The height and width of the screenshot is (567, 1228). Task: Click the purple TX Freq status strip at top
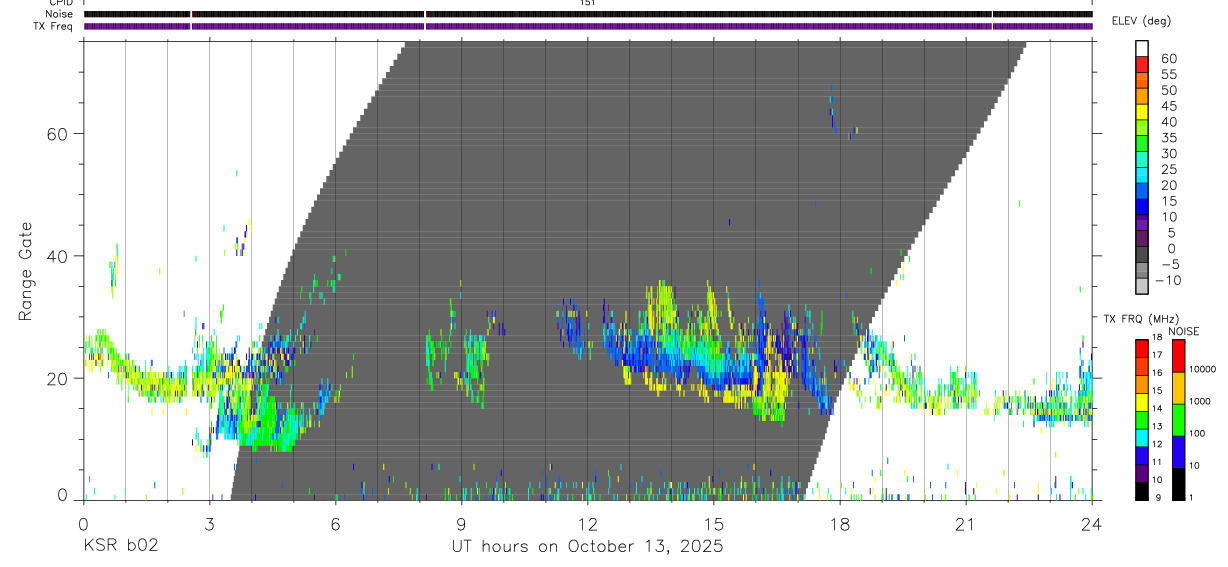pyautogui.click(x=588, y=26)
